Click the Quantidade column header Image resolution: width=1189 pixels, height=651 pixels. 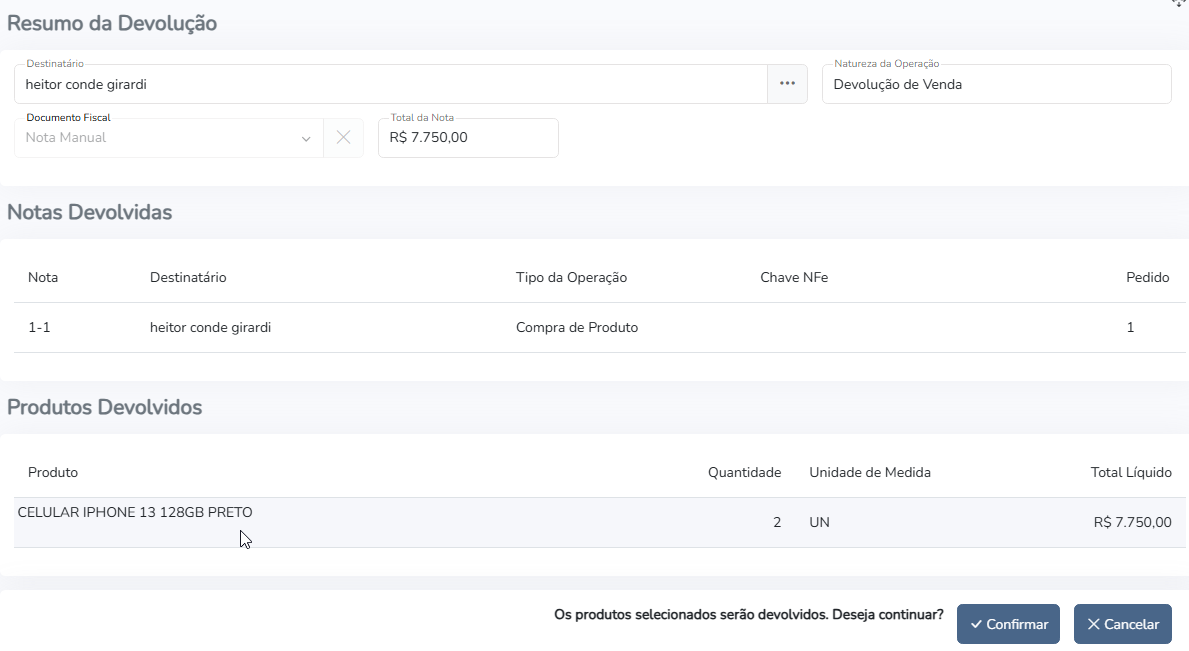[x=744, y=472]
